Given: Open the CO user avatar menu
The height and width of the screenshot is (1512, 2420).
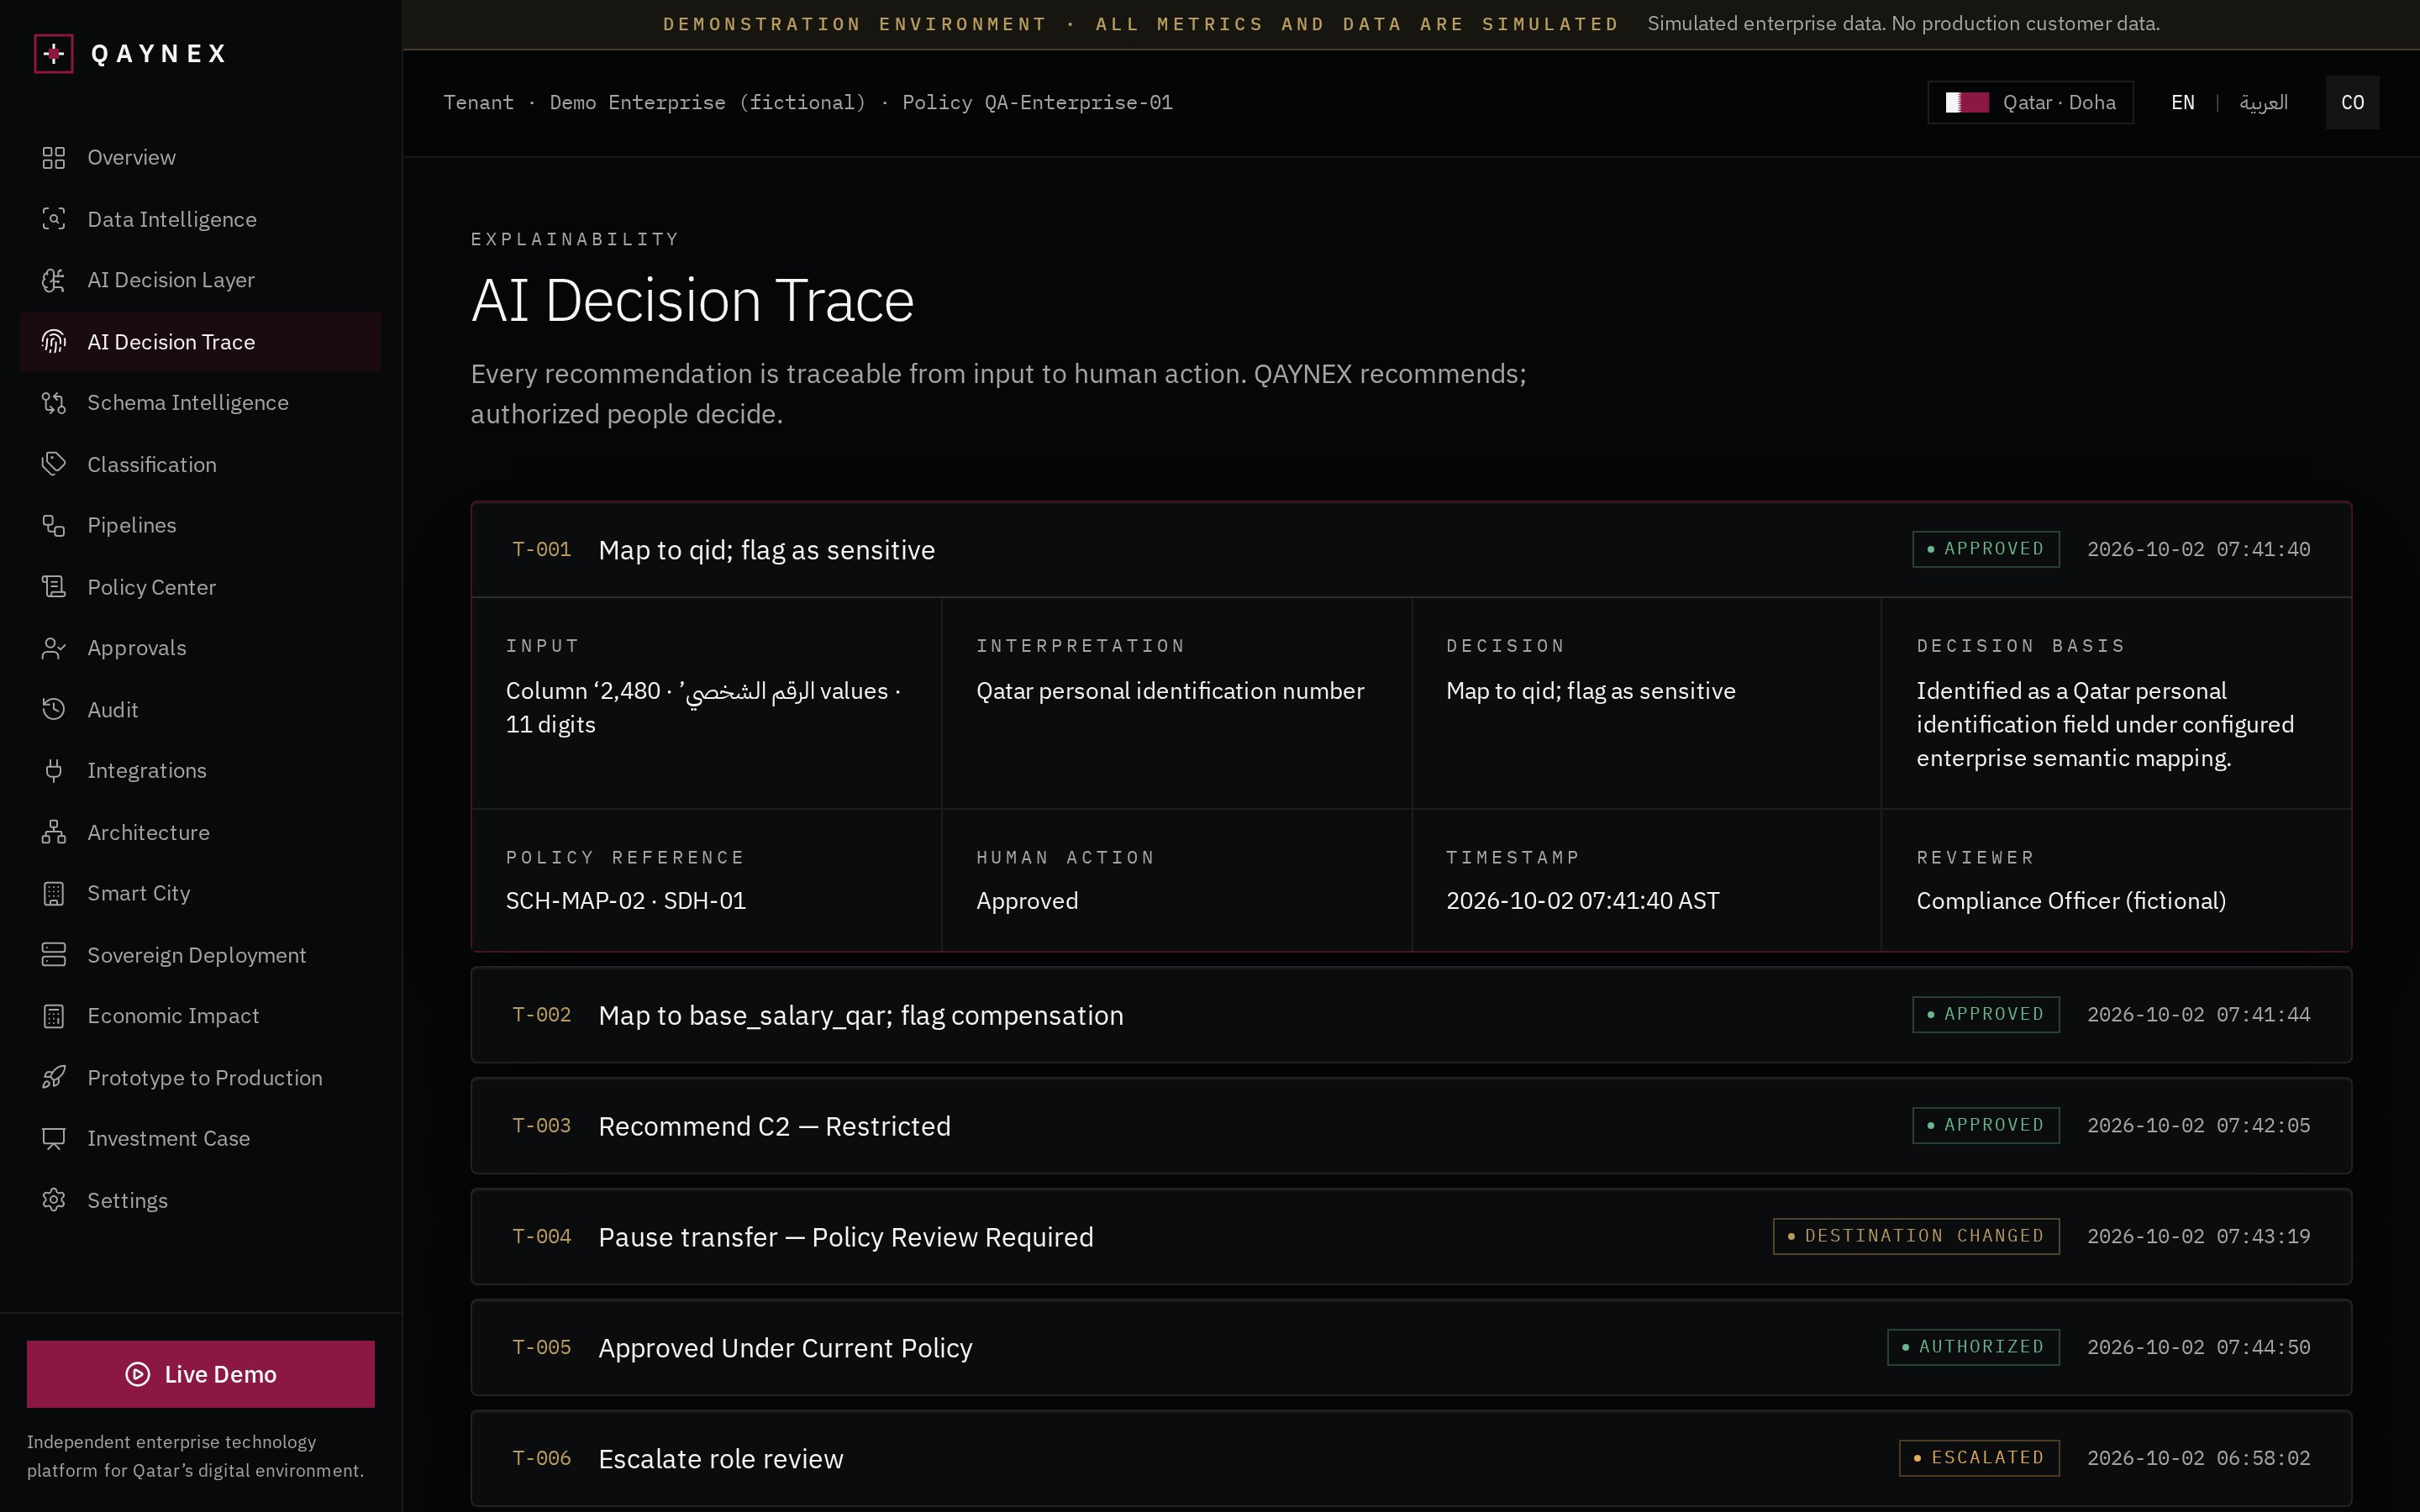Looking at the screenshot, I should tap(2352, 102).
